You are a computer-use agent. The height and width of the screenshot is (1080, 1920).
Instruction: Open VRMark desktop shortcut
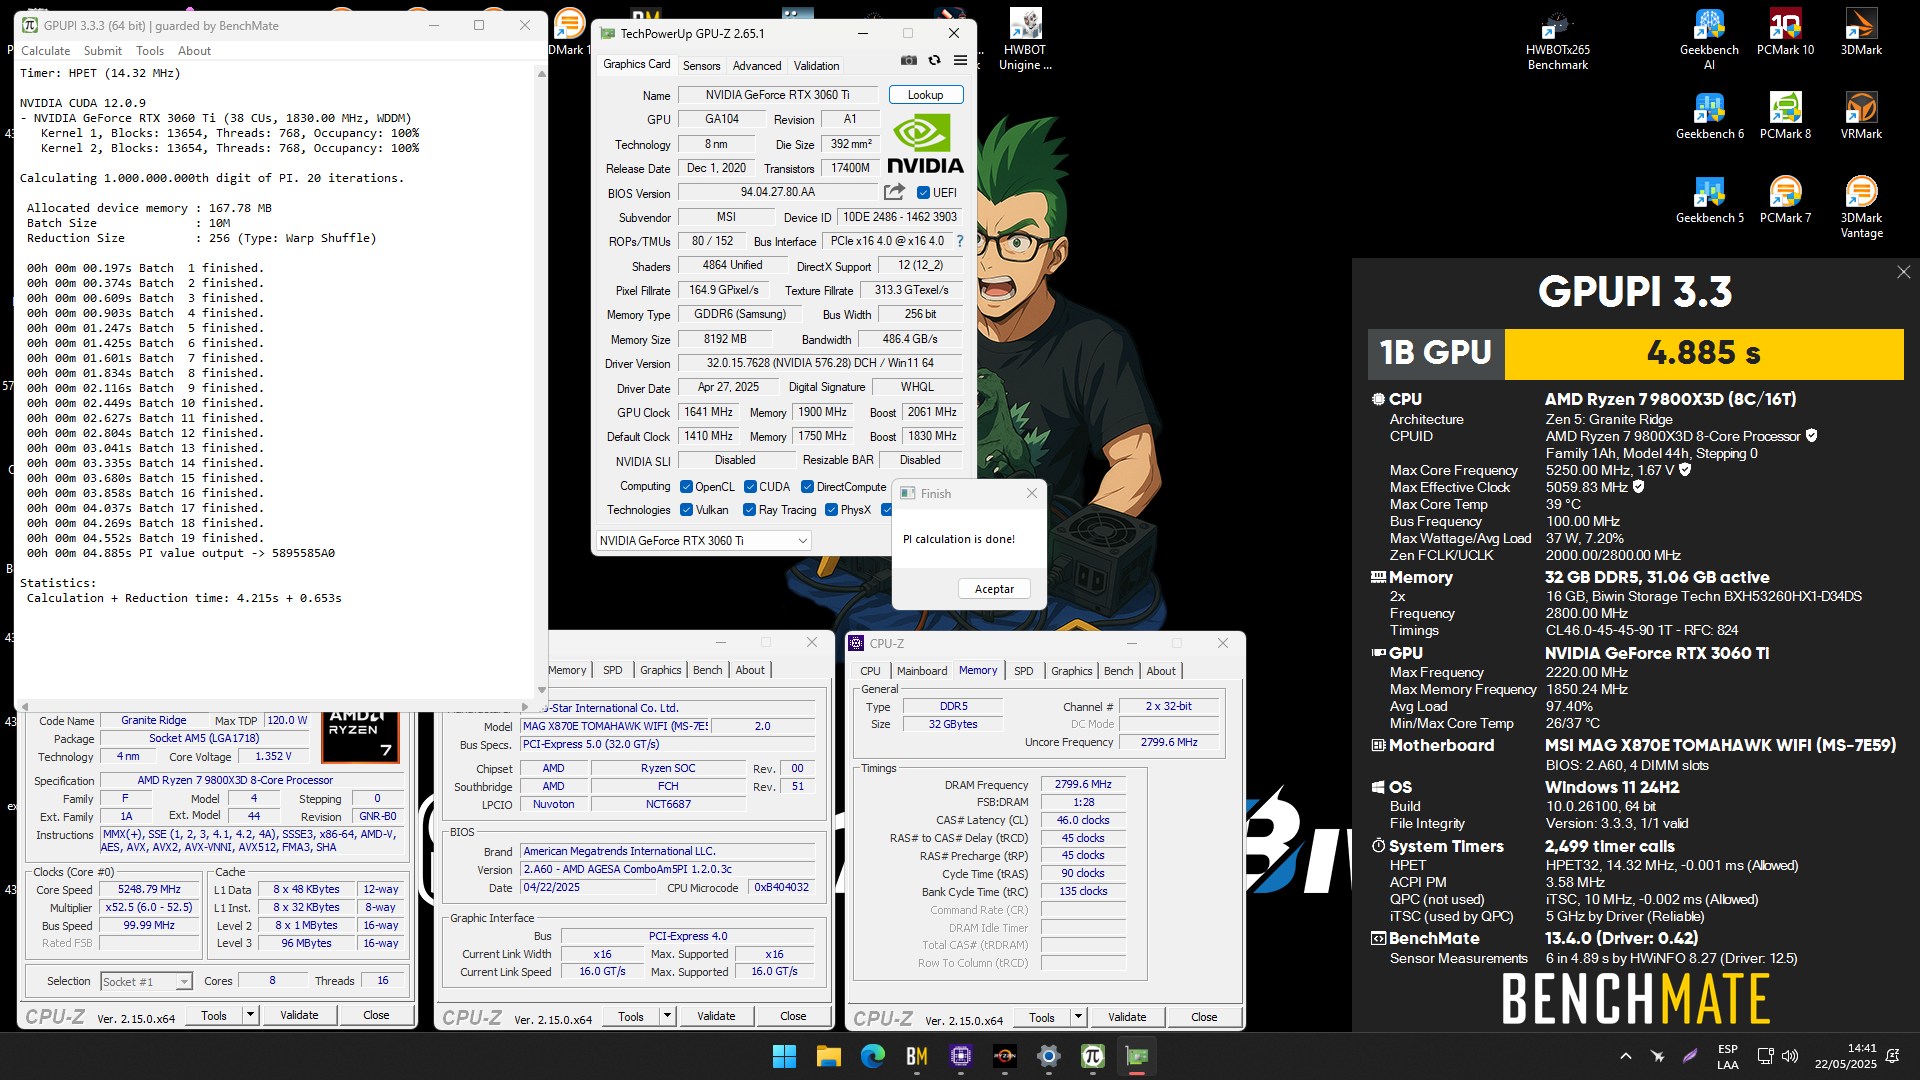point(1861,116)
